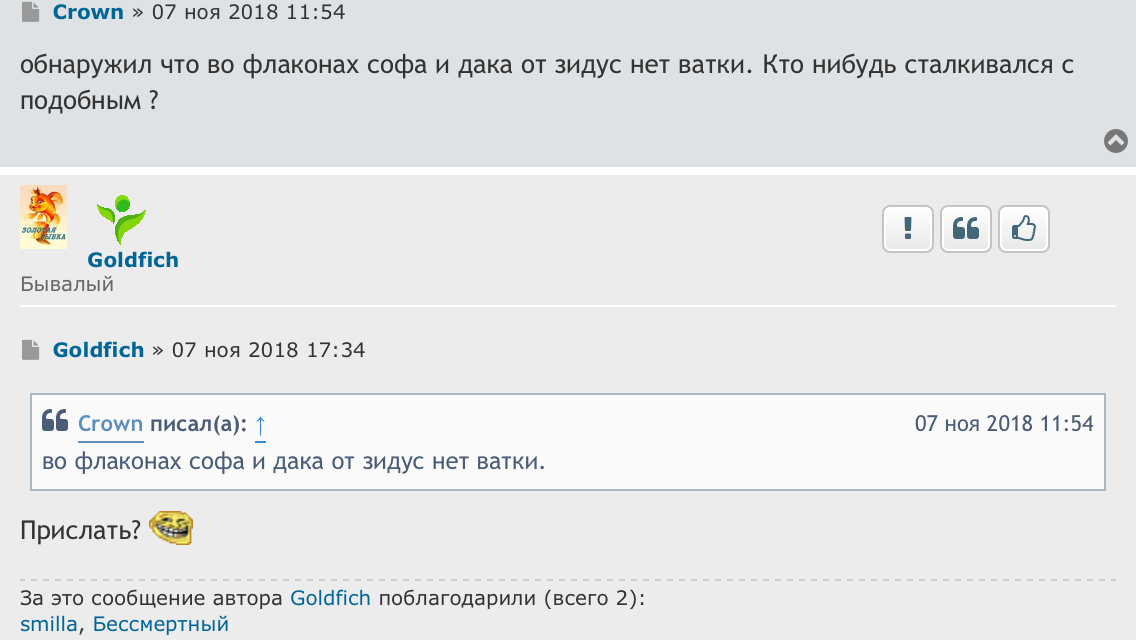1136x640 pixels.
Task: Click the post icon beside Goldfich's post date
Action: (x=30, y=350)
